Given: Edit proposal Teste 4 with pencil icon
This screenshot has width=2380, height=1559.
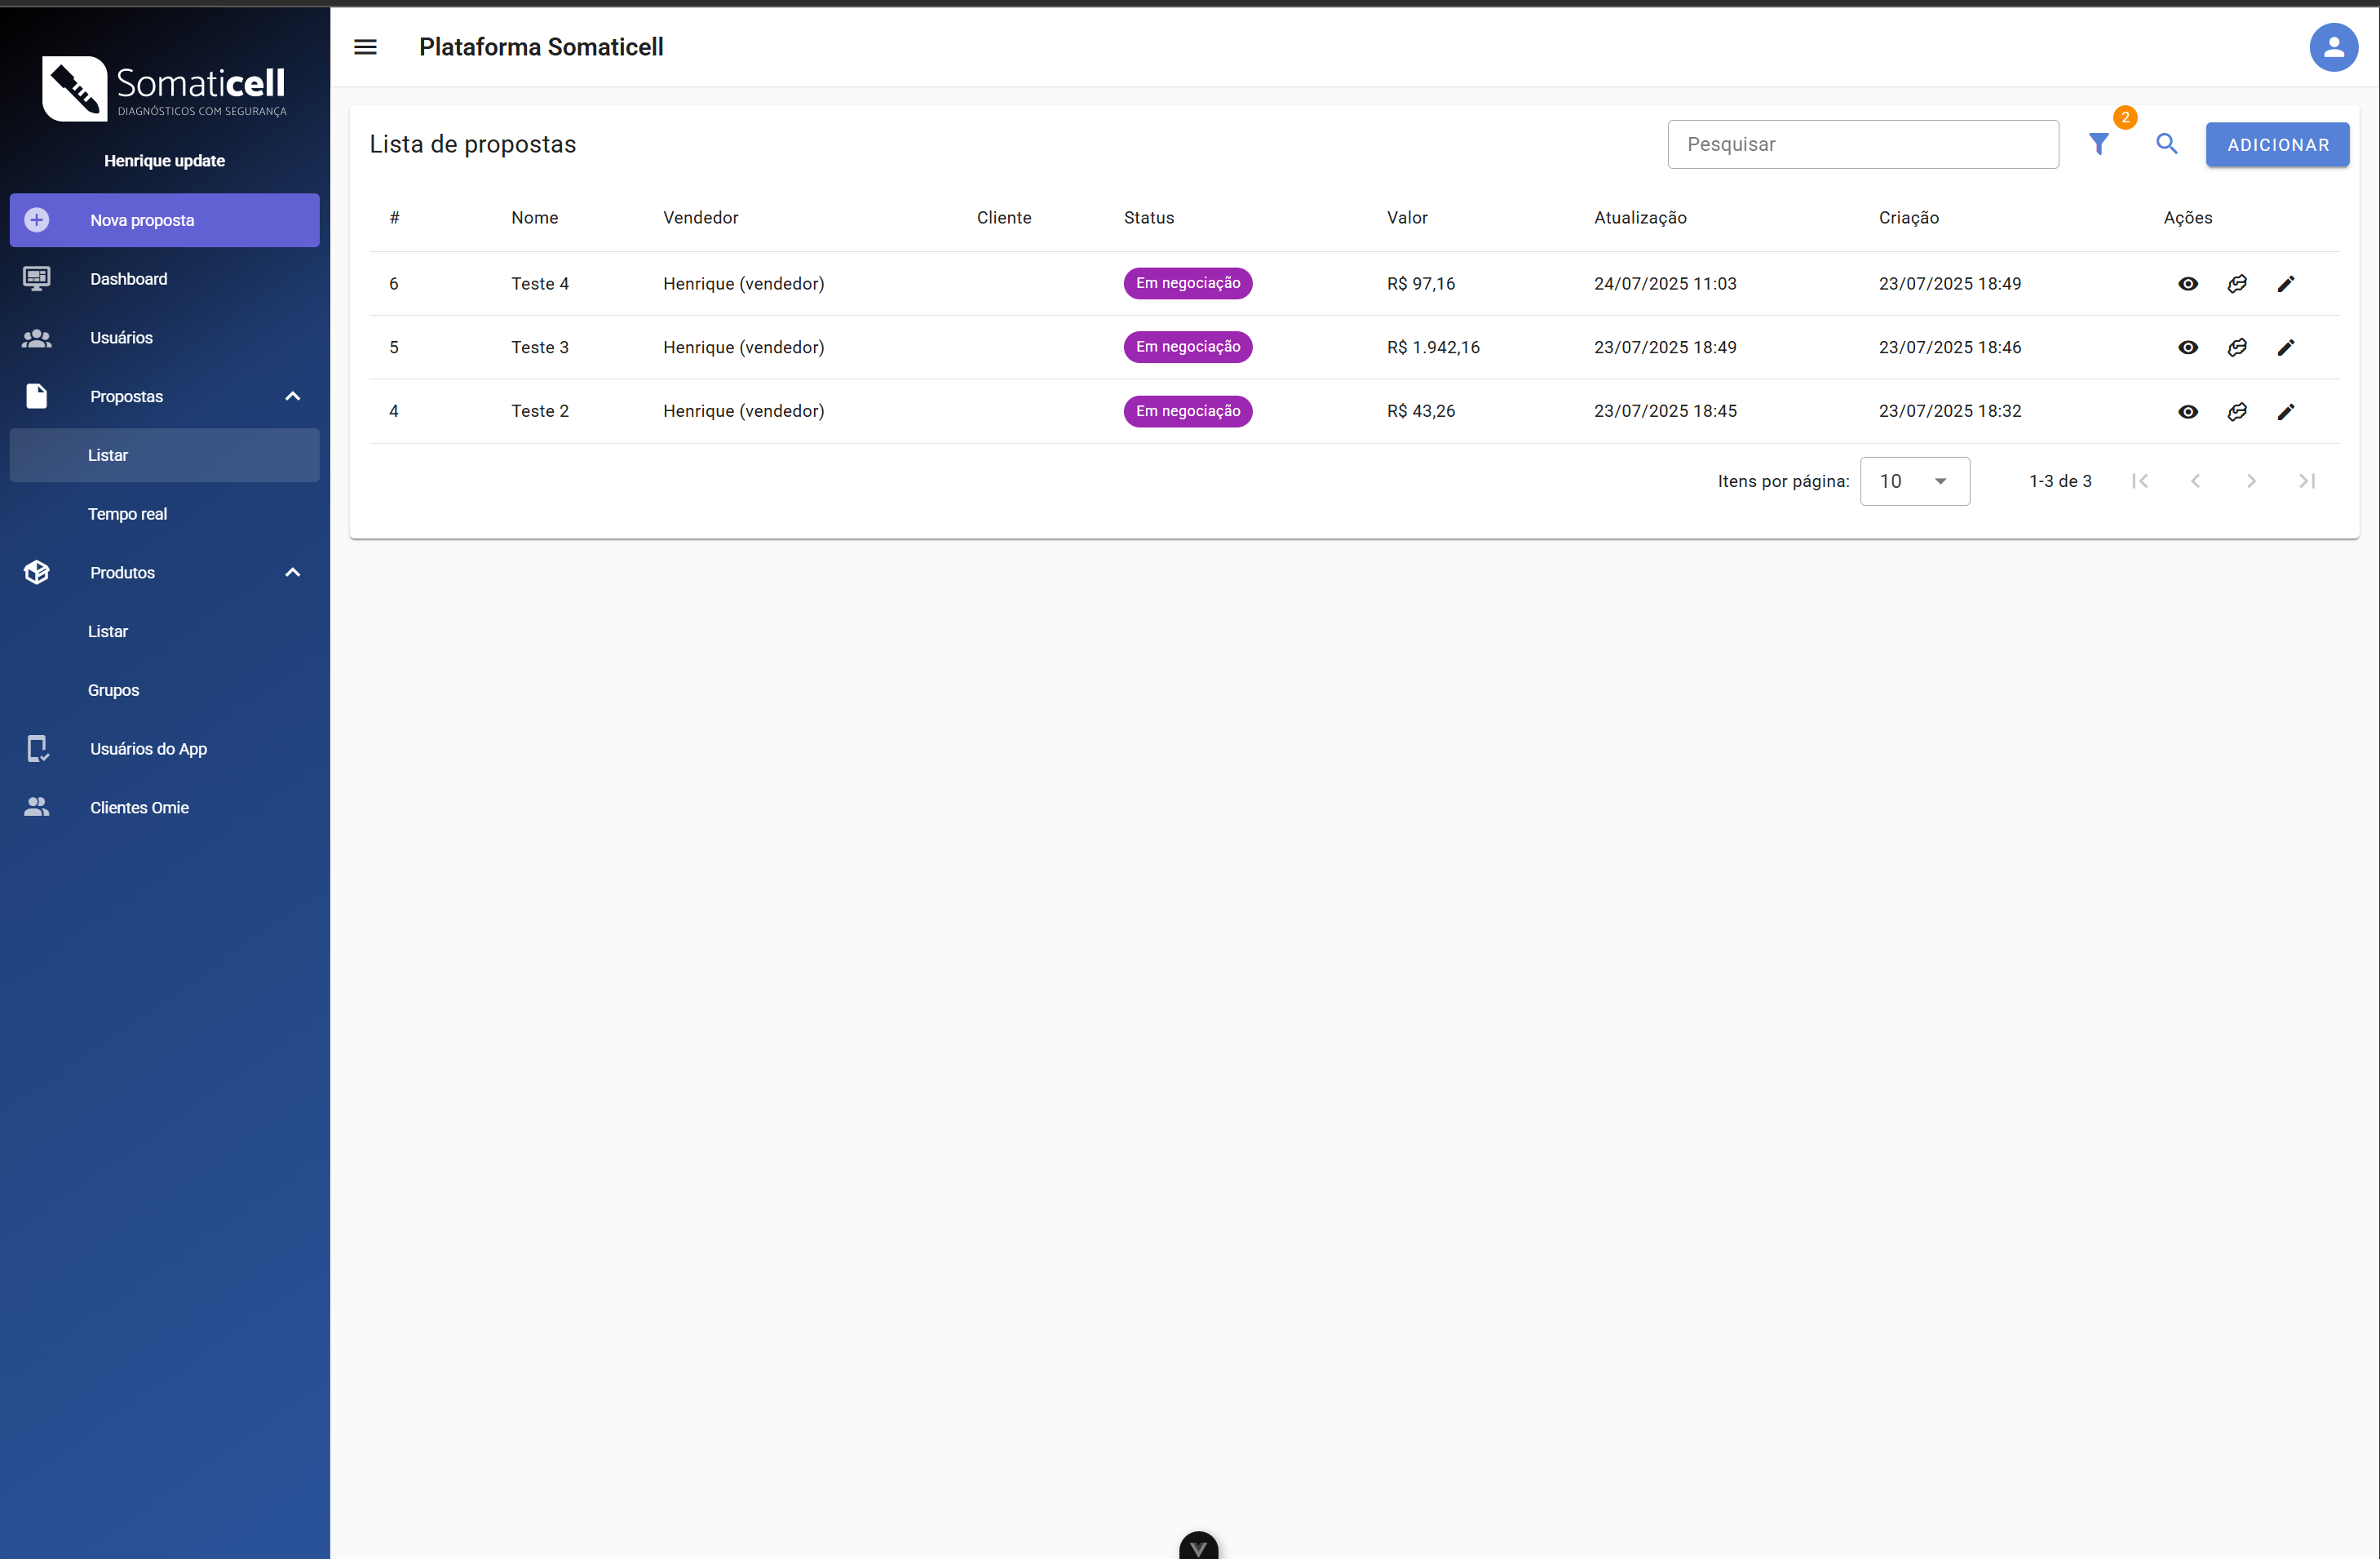Looking at the screenshot, I should pos(2285,284).
